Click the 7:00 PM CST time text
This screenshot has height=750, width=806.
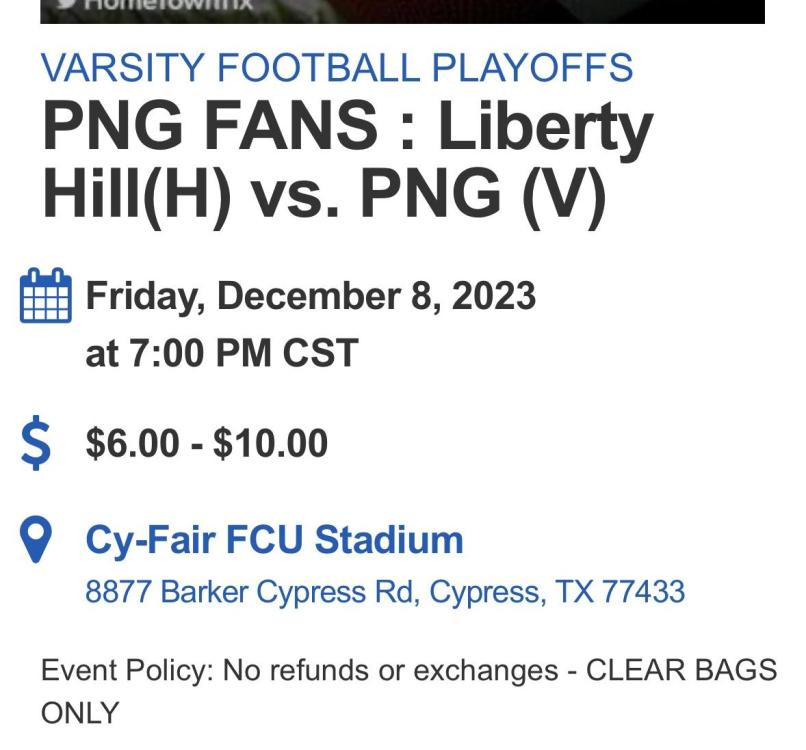[x=244, y=353]
